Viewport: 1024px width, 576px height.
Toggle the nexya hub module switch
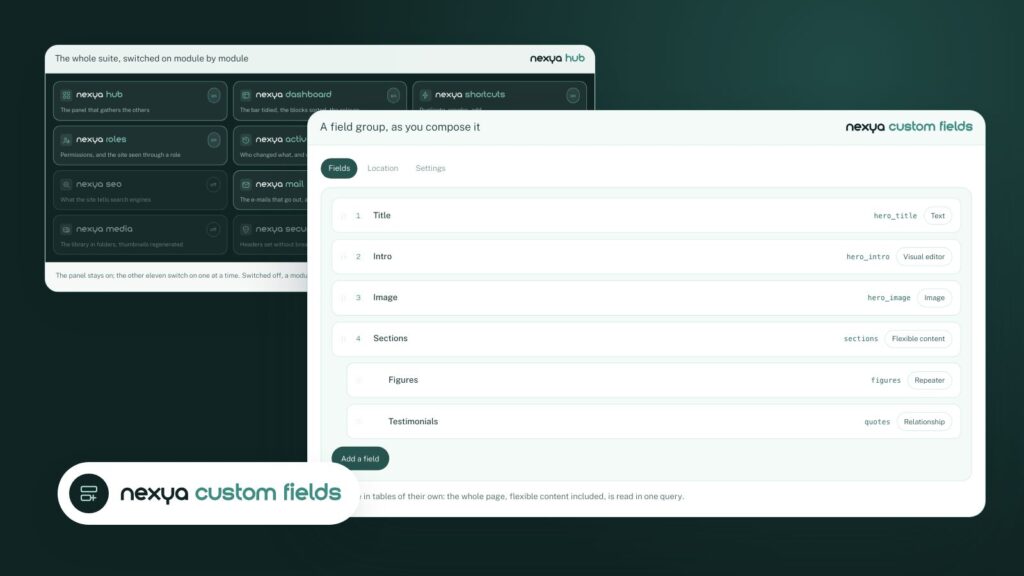tap(214, 95)
